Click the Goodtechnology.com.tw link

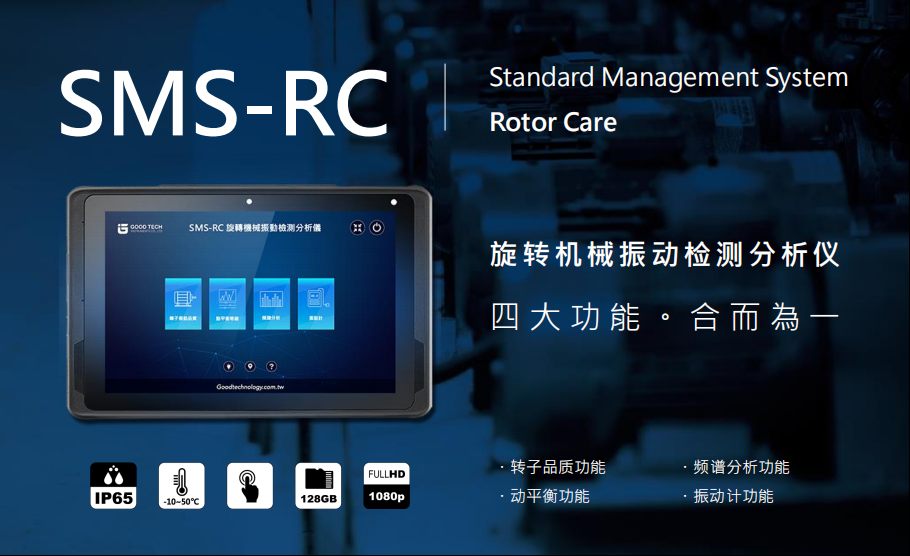(250, 387)
